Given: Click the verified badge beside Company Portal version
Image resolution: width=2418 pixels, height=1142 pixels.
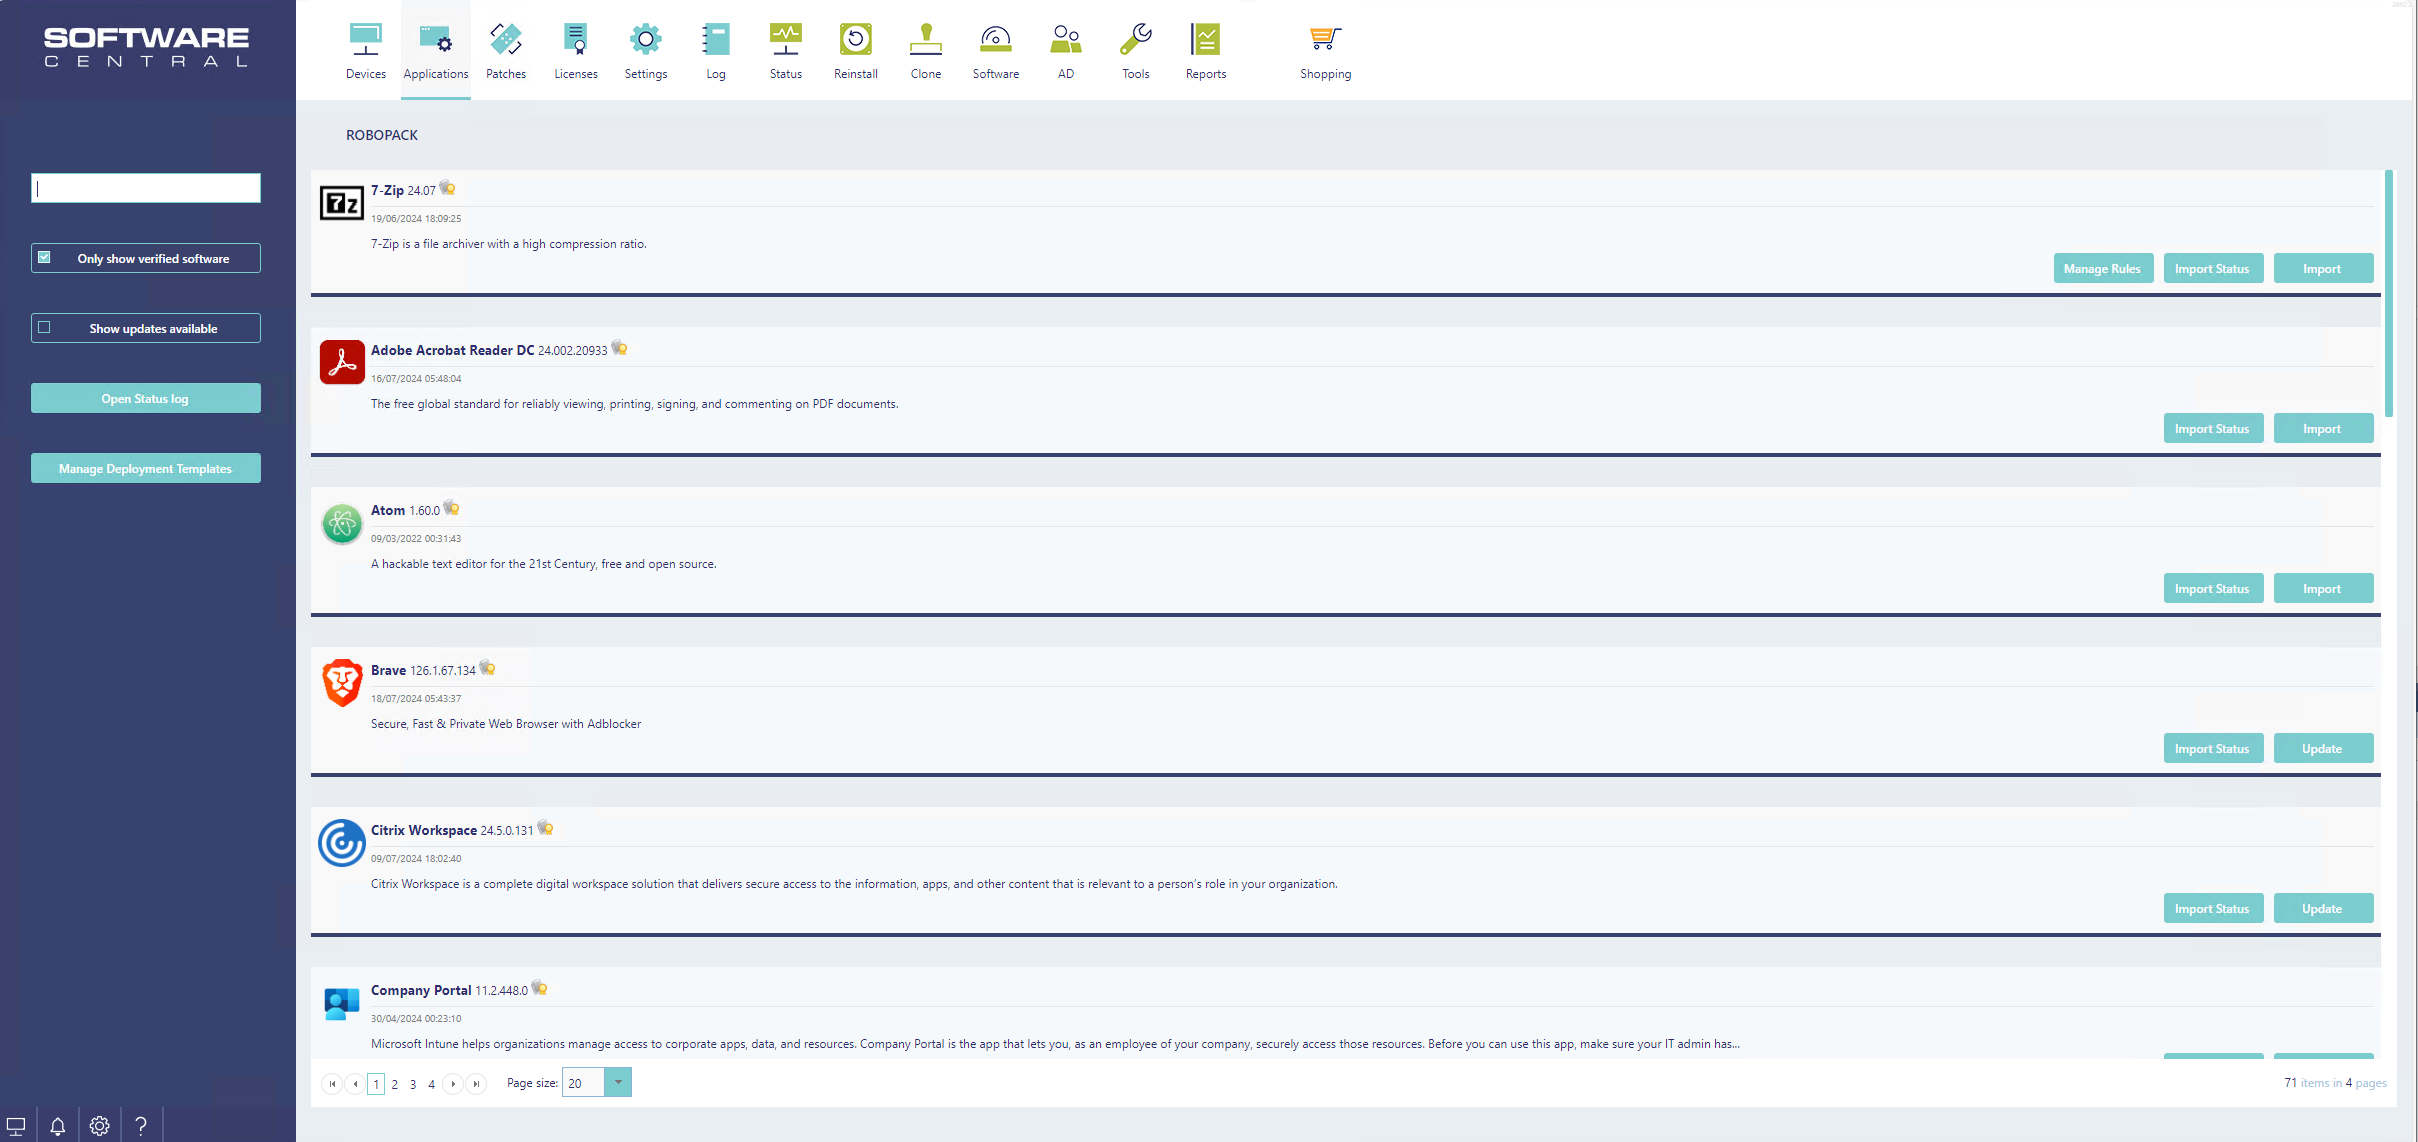Looking at the screenshot, I should point(540,988).
